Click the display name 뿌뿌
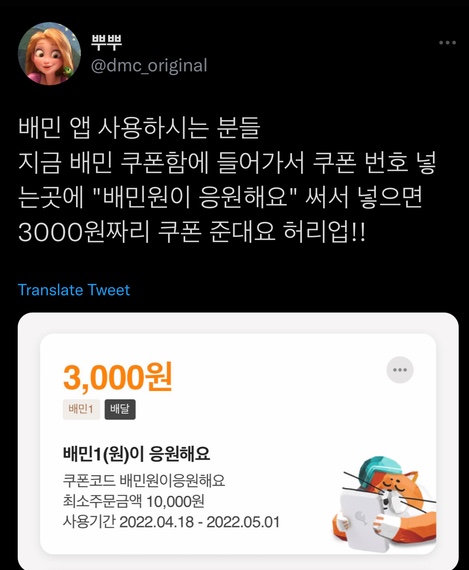The width and height of the screenshot is (469, 570). [106, 43]
